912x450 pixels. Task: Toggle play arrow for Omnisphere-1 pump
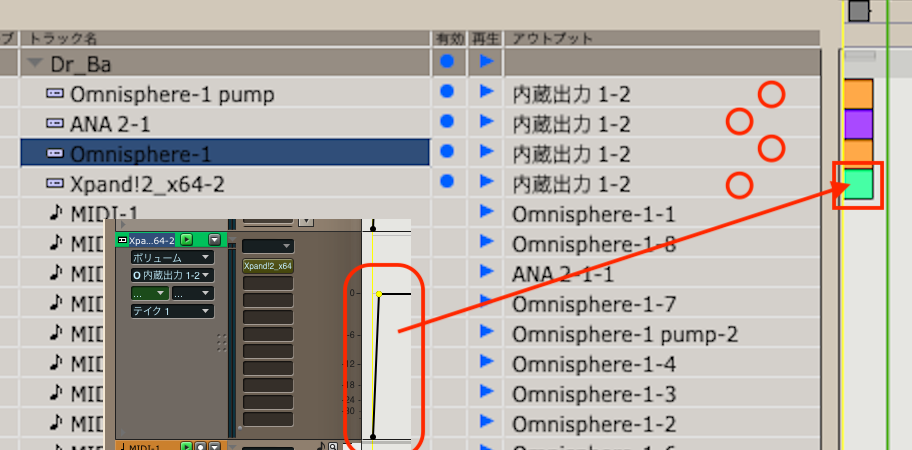click(x=486, y=91)
